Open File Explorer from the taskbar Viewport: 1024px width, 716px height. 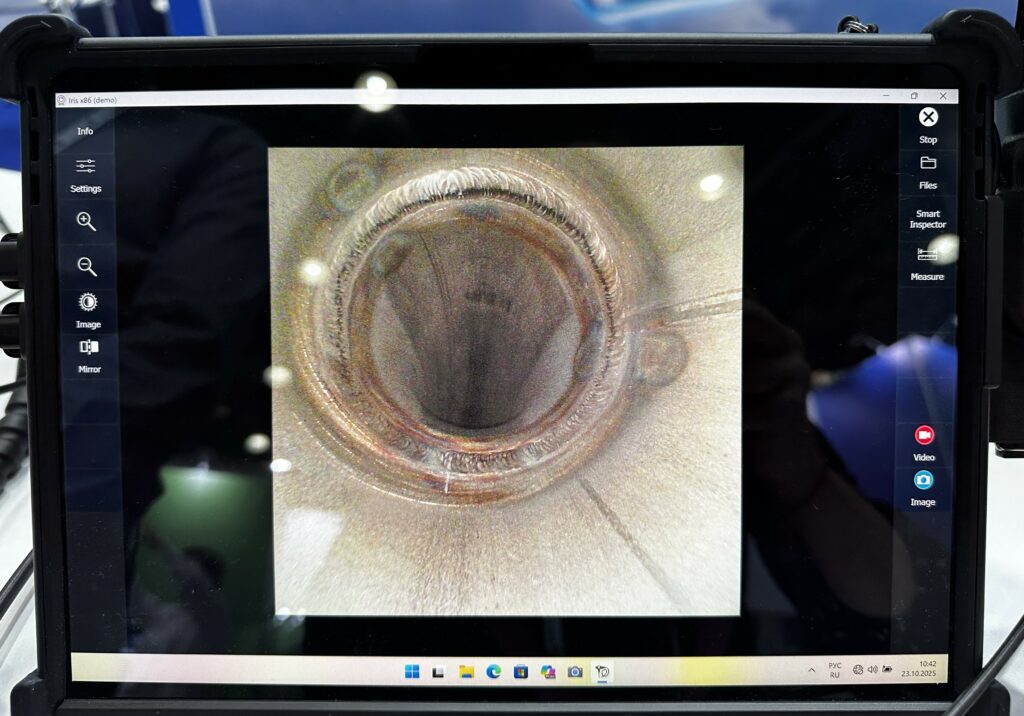tap(466, 671)
